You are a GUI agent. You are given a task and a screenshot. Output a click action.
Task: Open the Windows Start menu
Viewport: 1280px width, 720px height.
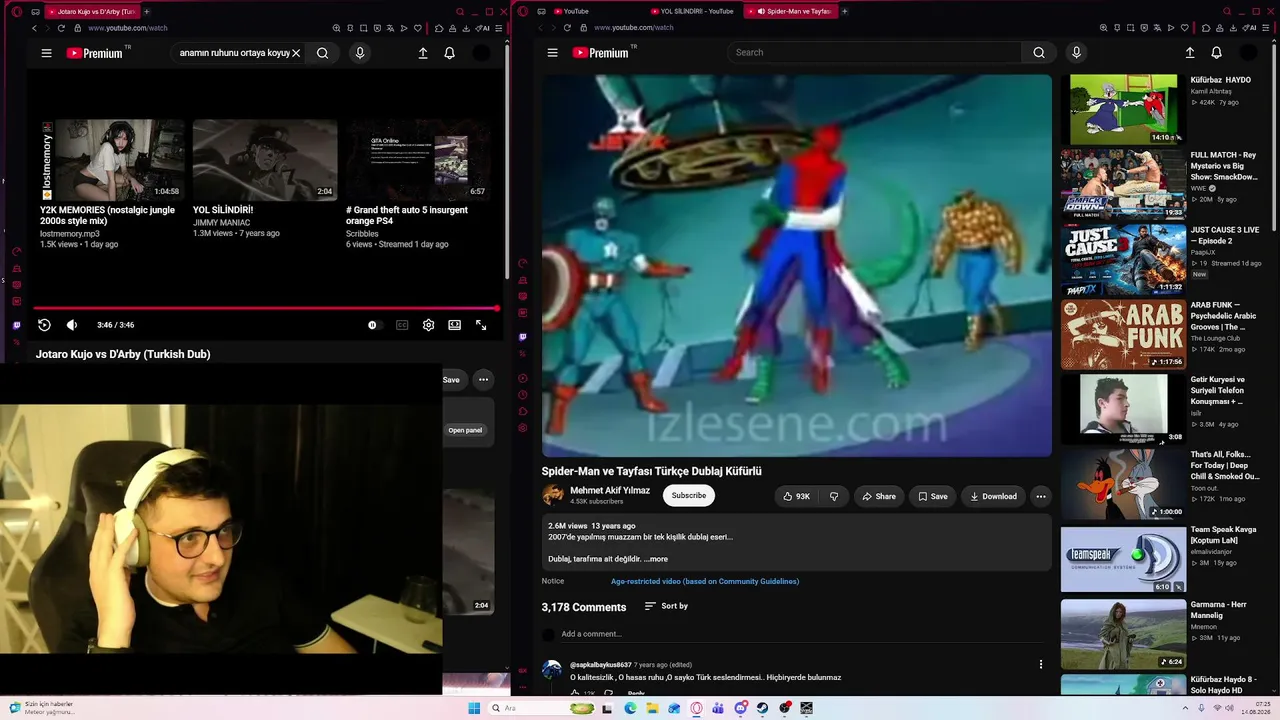coord(474,708)
